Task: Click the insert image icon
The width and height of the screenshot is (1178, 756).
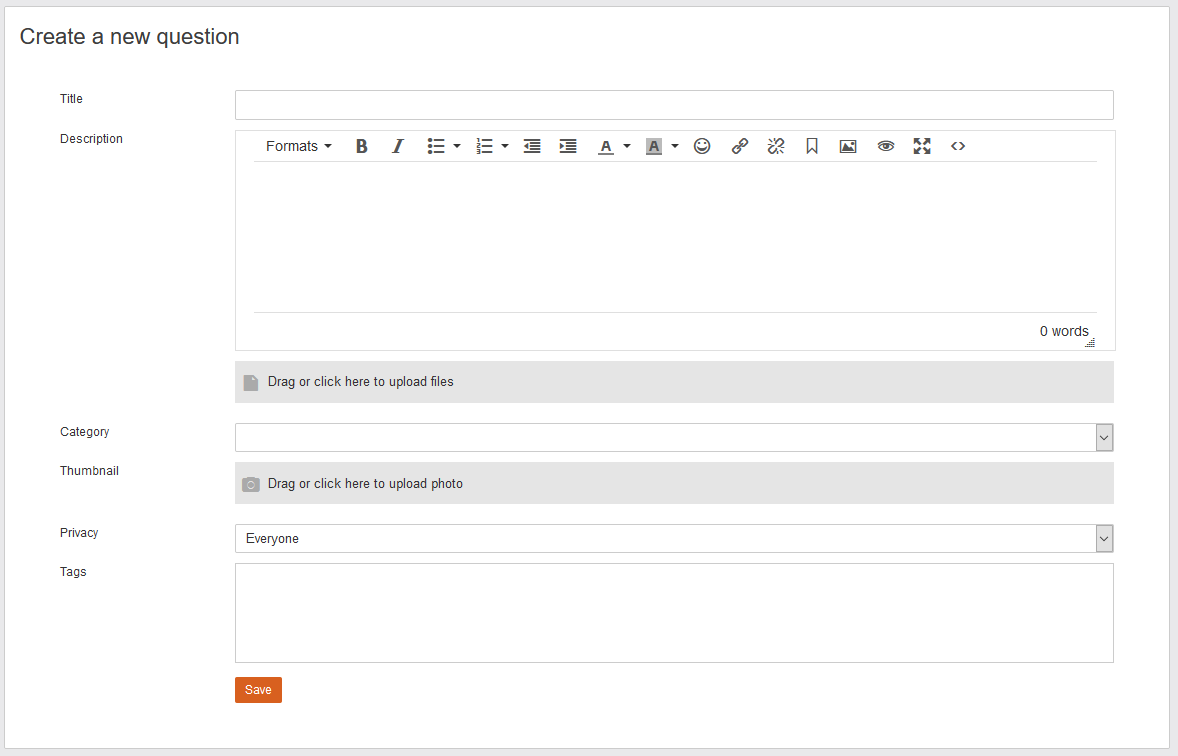Action: [848, 146]
